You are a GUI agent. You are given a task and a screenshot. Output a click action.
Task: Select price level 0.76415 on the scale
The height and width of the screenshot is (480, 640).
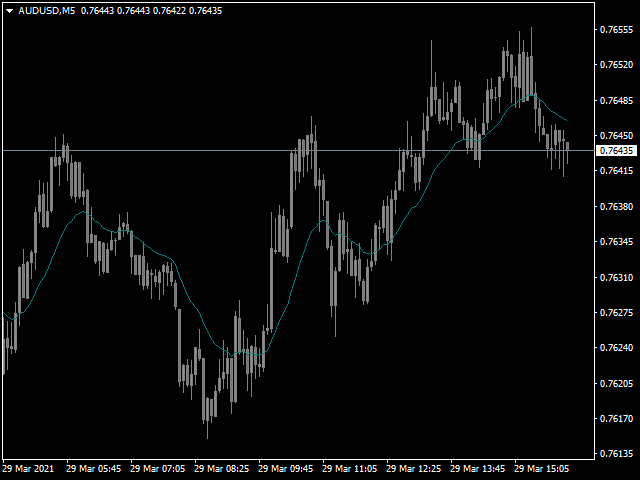(616, 171)
